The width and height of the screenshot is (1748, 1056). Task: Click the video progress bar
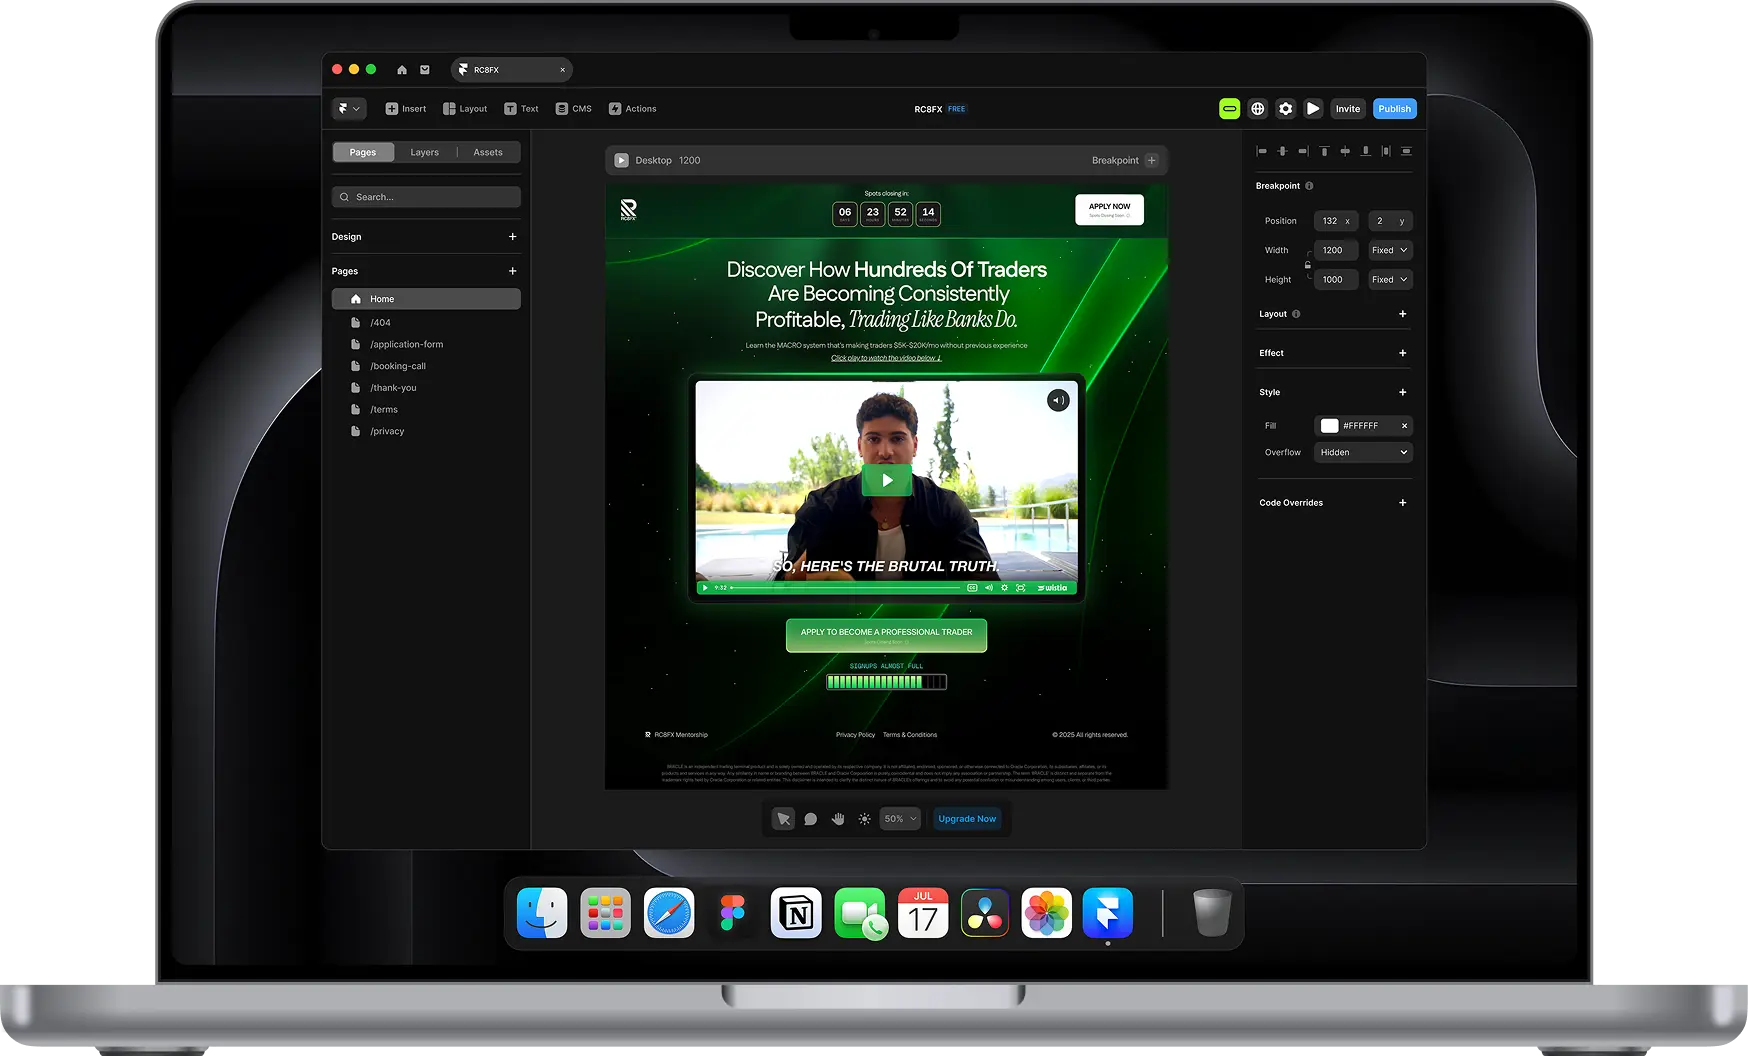click(x=846, y=588)
